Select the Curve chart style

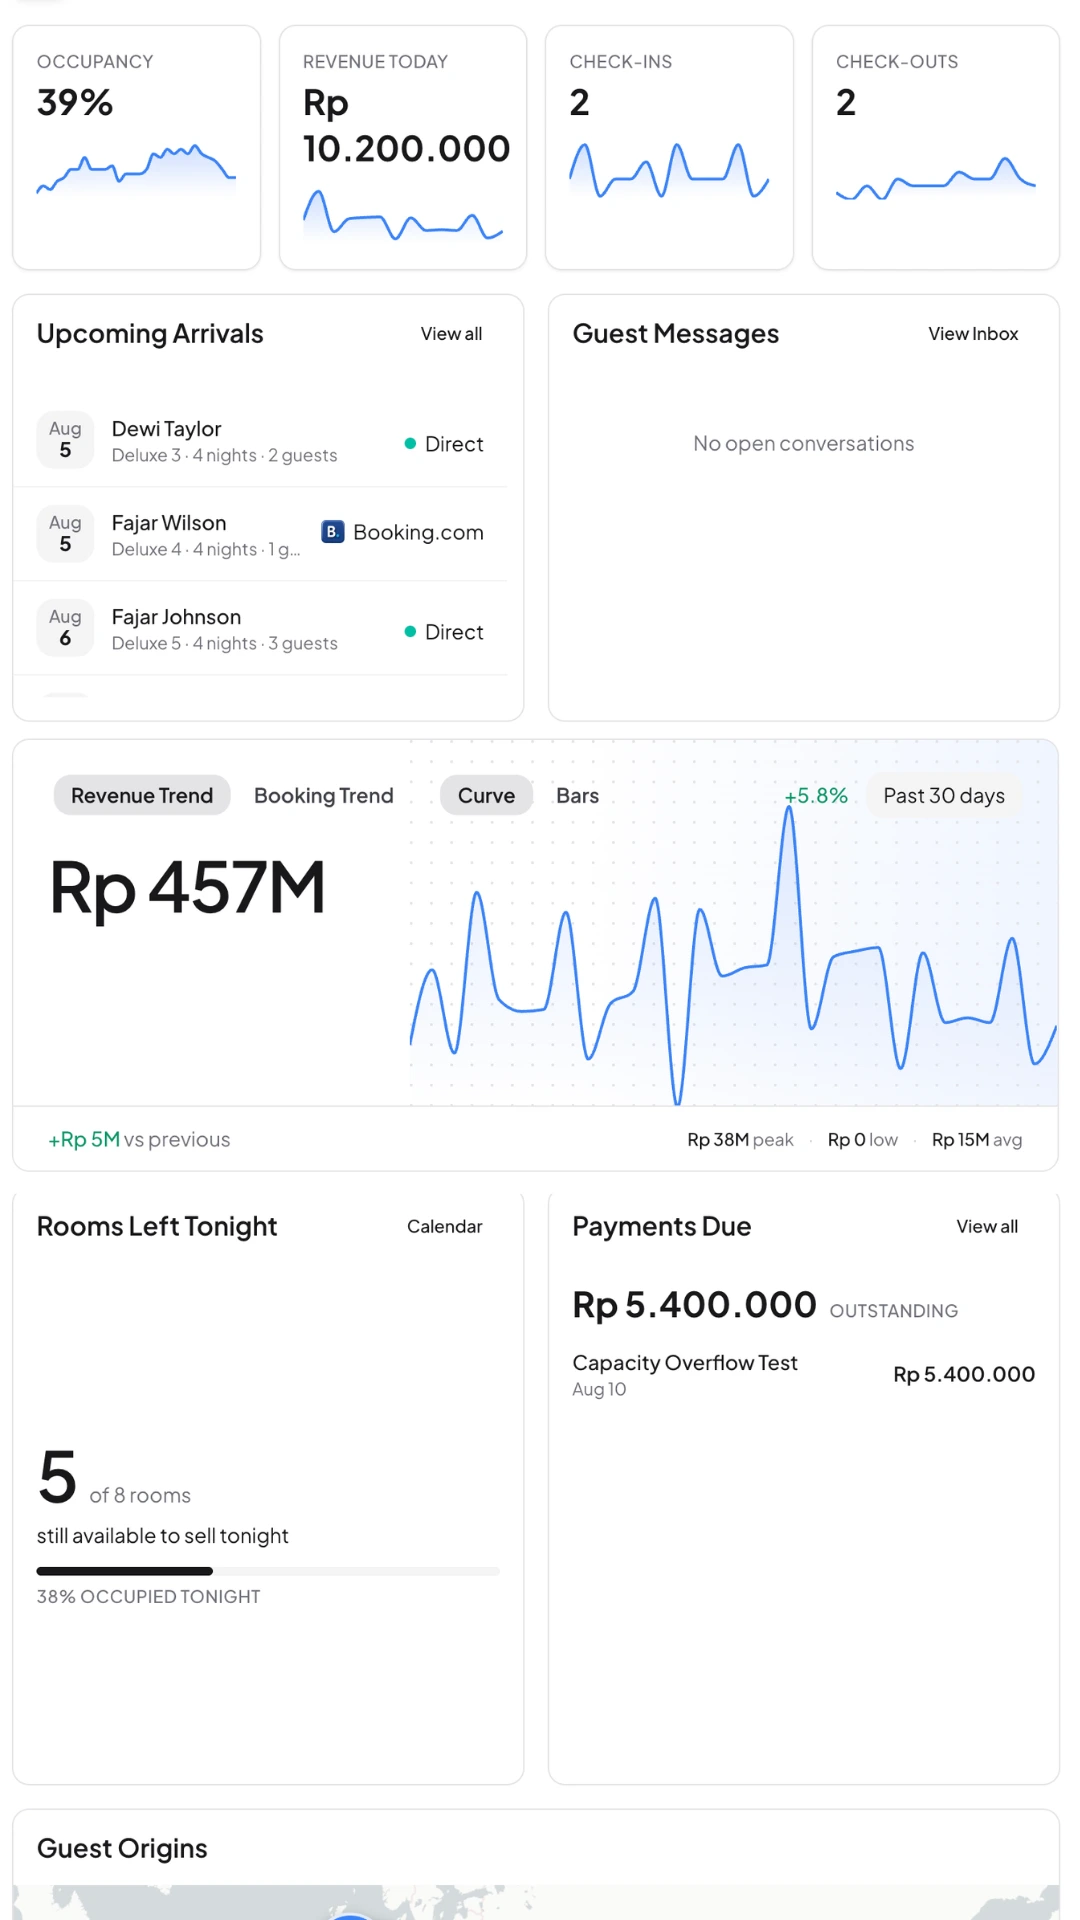coord(486,796)
